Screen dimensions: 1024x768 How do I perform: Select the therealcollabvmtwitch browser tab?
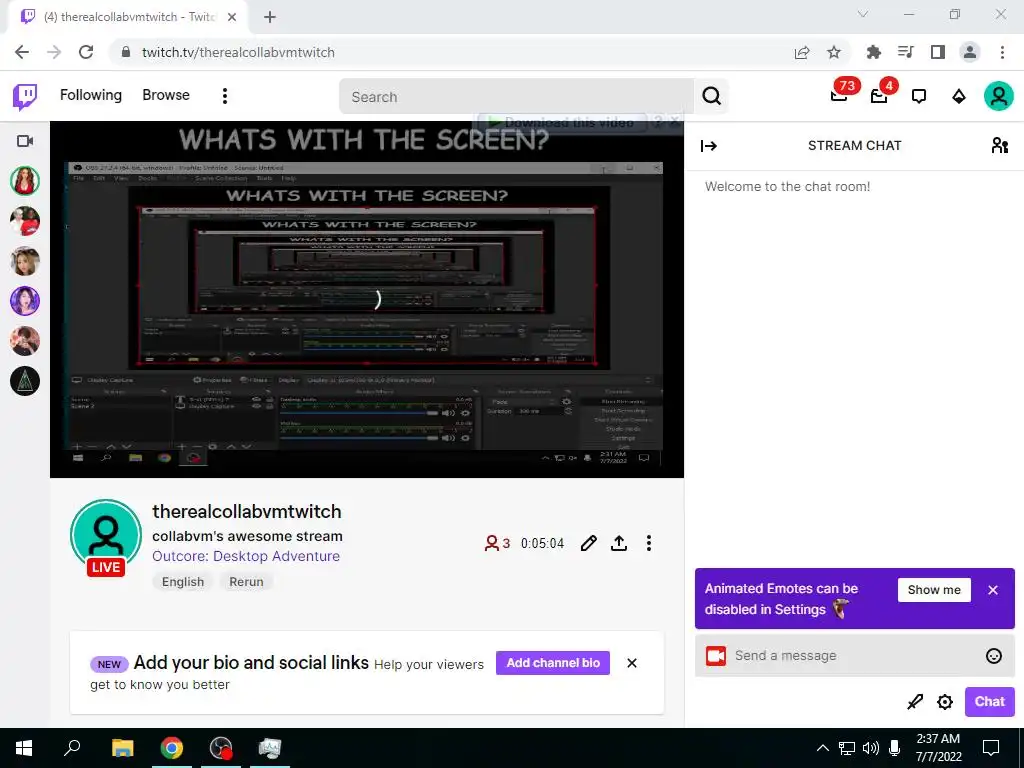point(127,18)
